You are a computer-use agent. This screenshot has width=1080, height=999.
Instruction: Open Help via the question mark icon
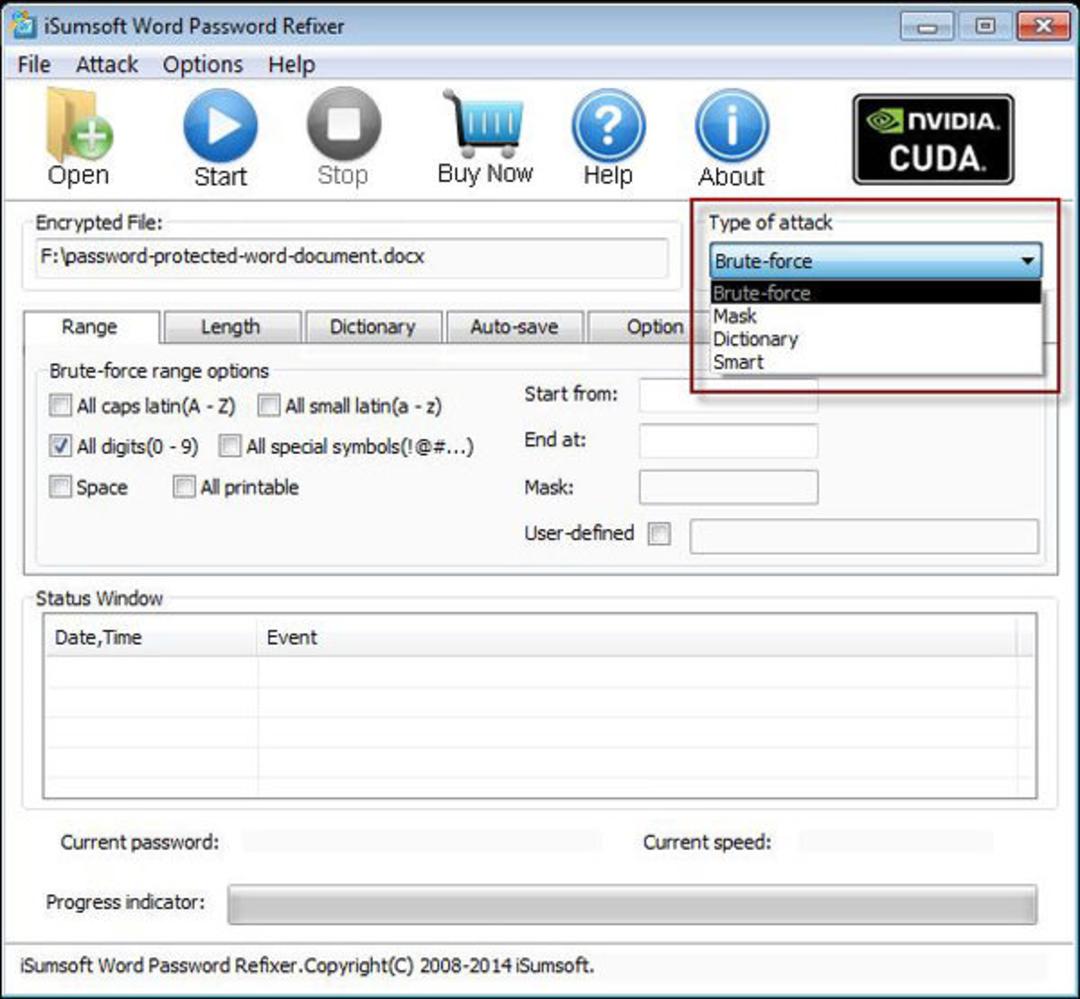(608, 126)
